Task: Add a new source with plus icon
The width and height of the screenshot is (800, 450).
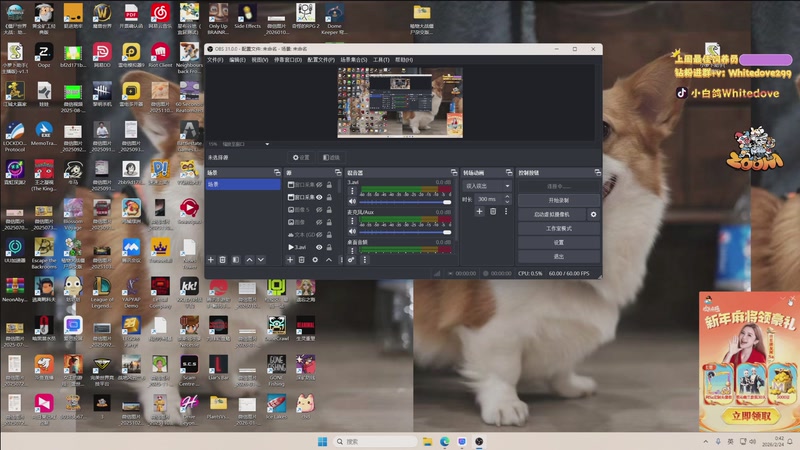Action: (x=290, y=260)
